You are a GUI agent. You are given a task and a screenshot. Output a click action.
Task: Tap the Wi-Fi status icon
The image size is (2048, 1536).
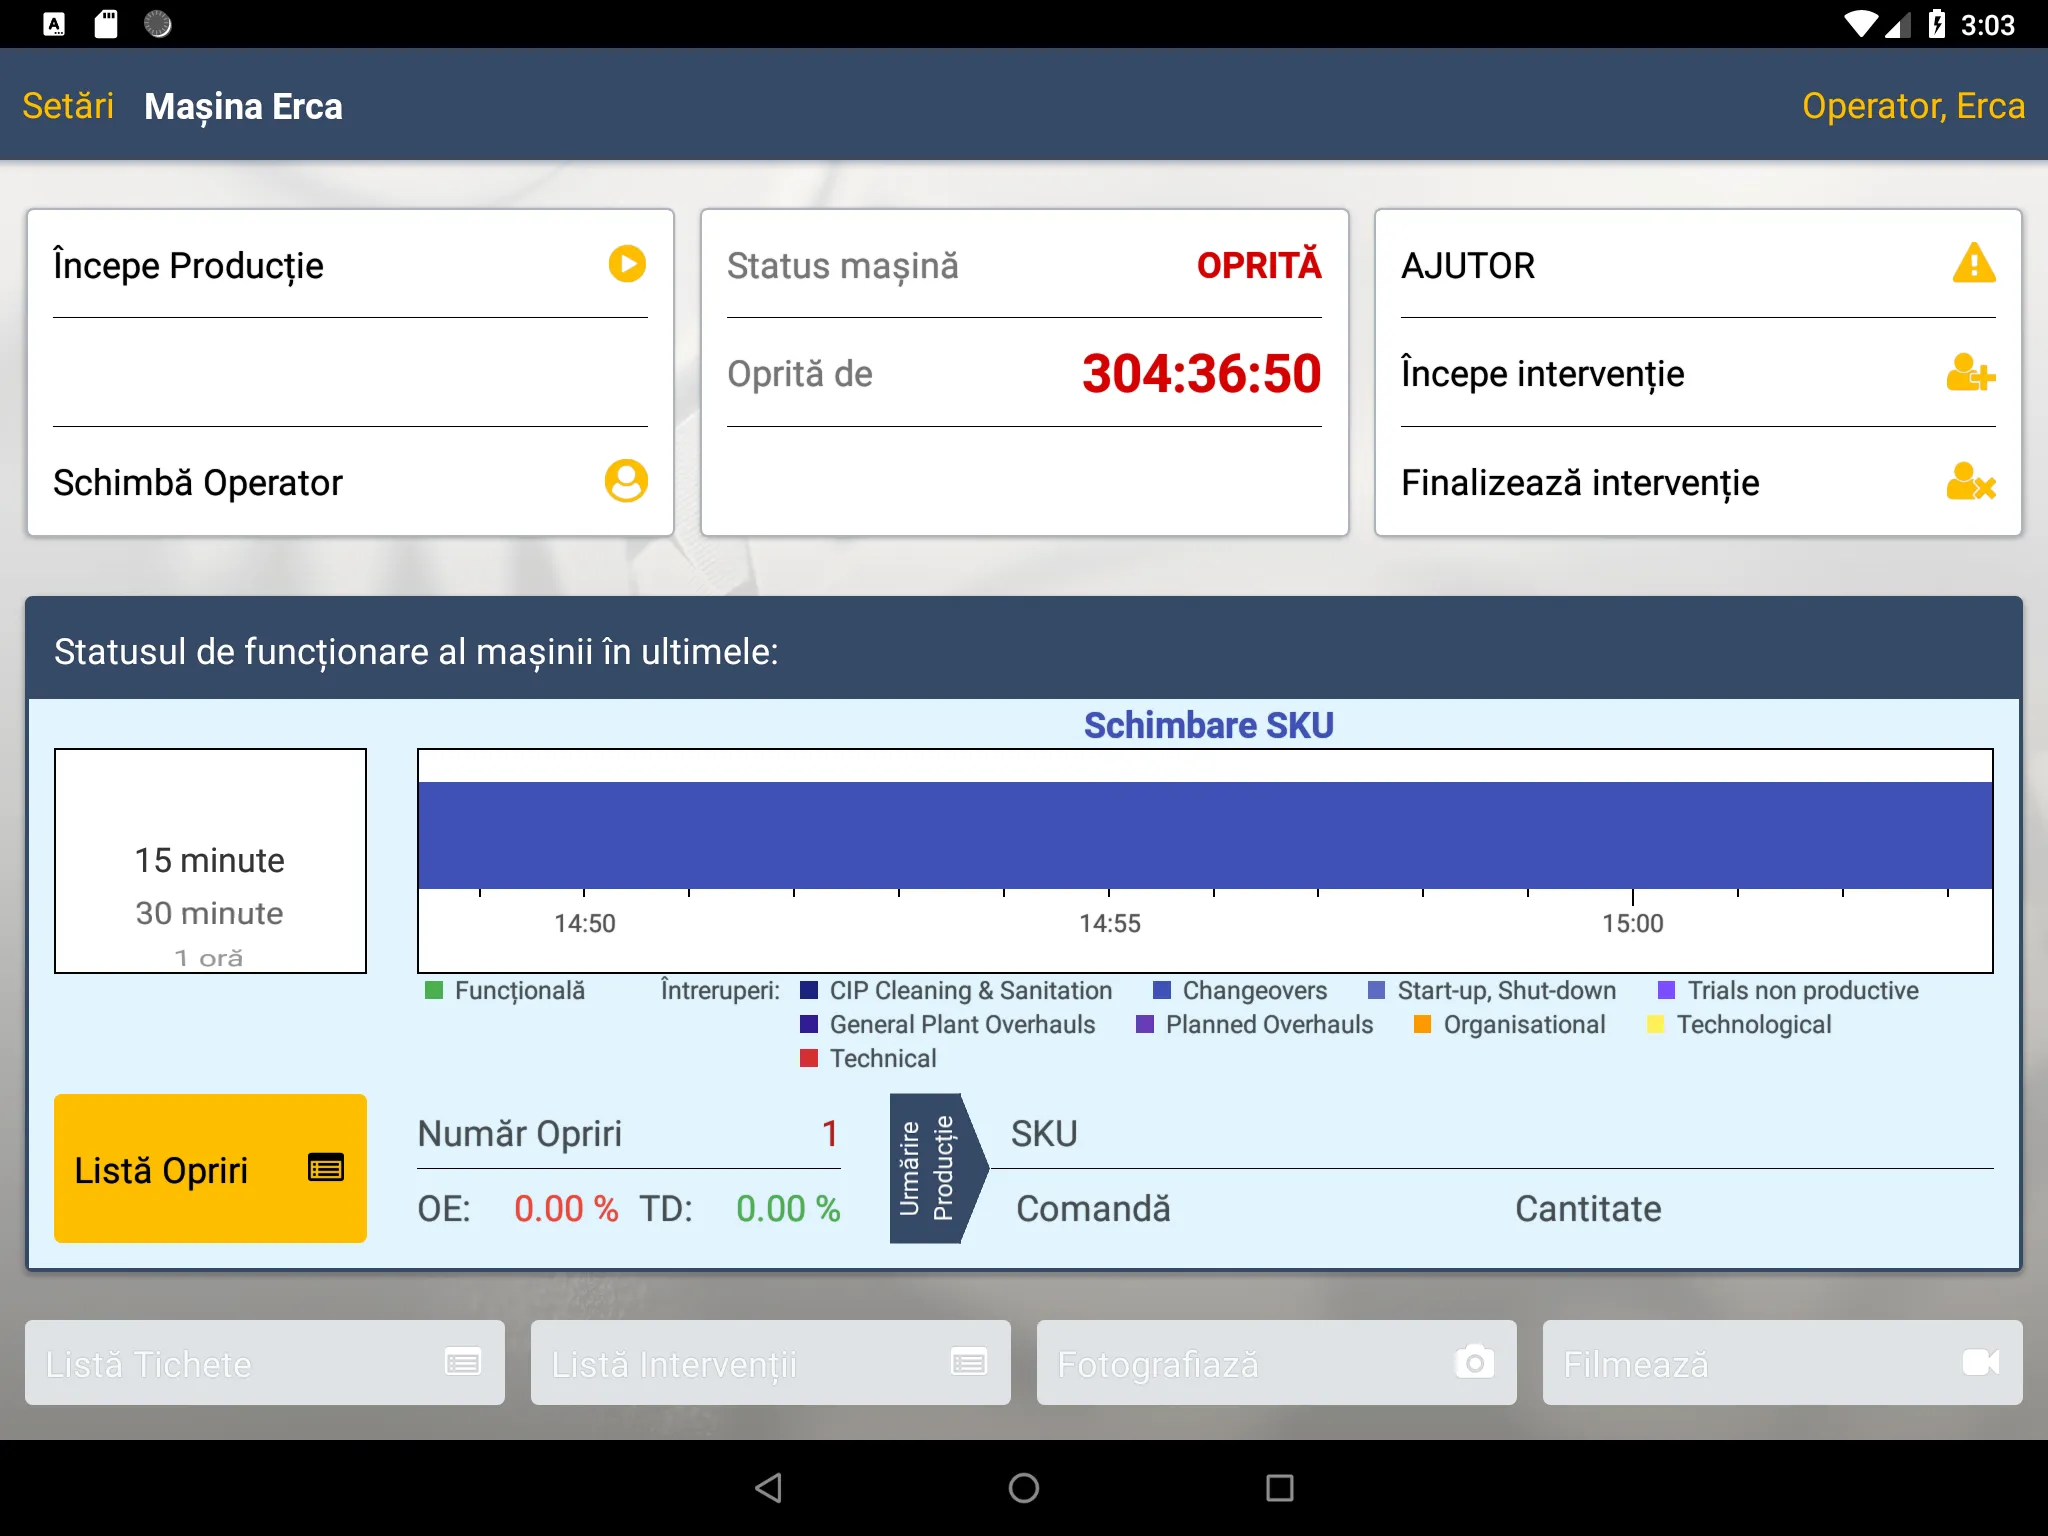tap(1861, 24)
